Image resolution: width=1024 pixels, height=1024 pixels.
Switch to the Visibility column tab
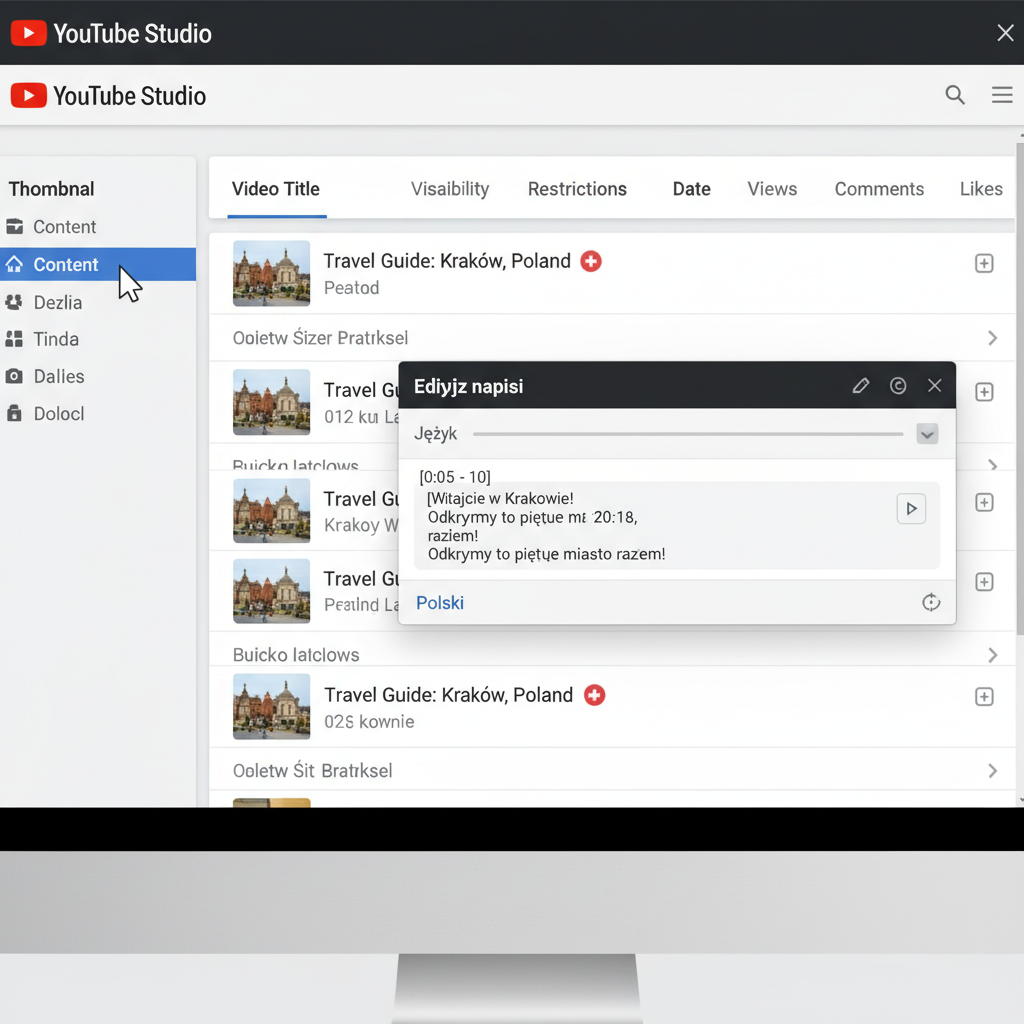[450, 189]
